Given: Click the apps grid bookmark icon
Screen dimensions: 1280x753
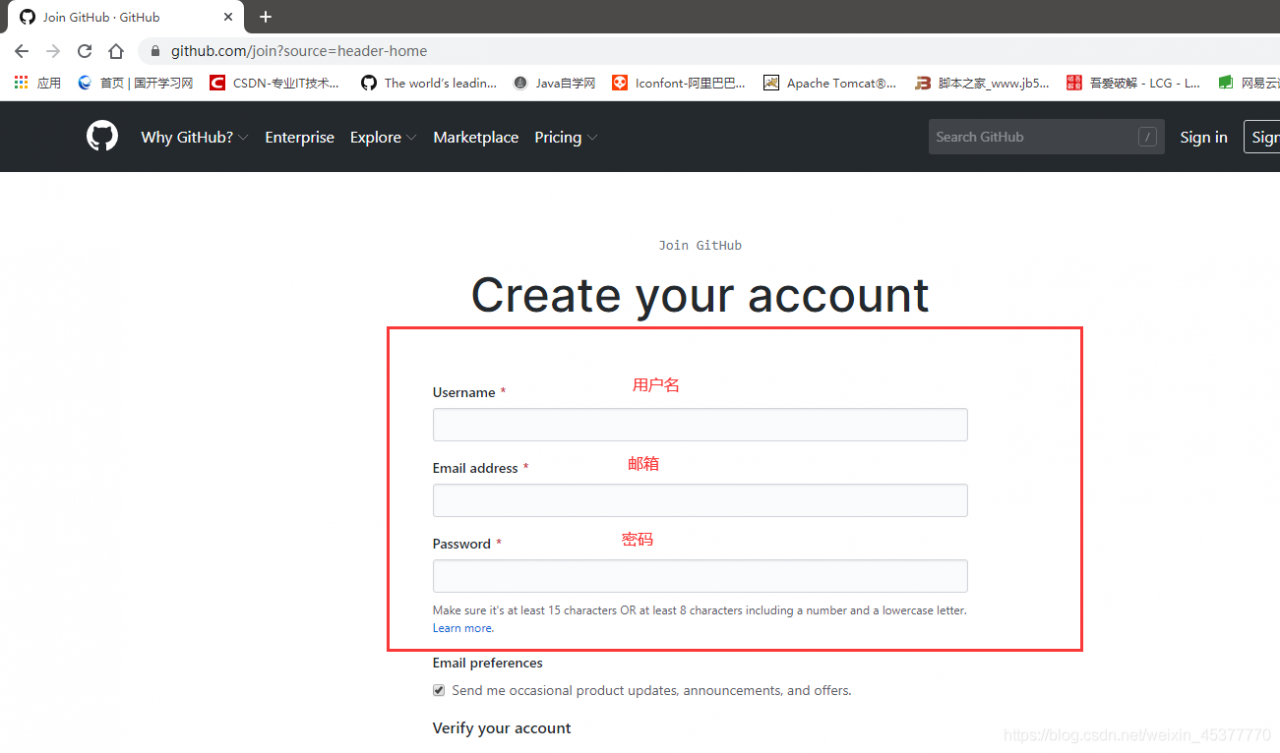Looking at the screenshot, I should 21,83.
